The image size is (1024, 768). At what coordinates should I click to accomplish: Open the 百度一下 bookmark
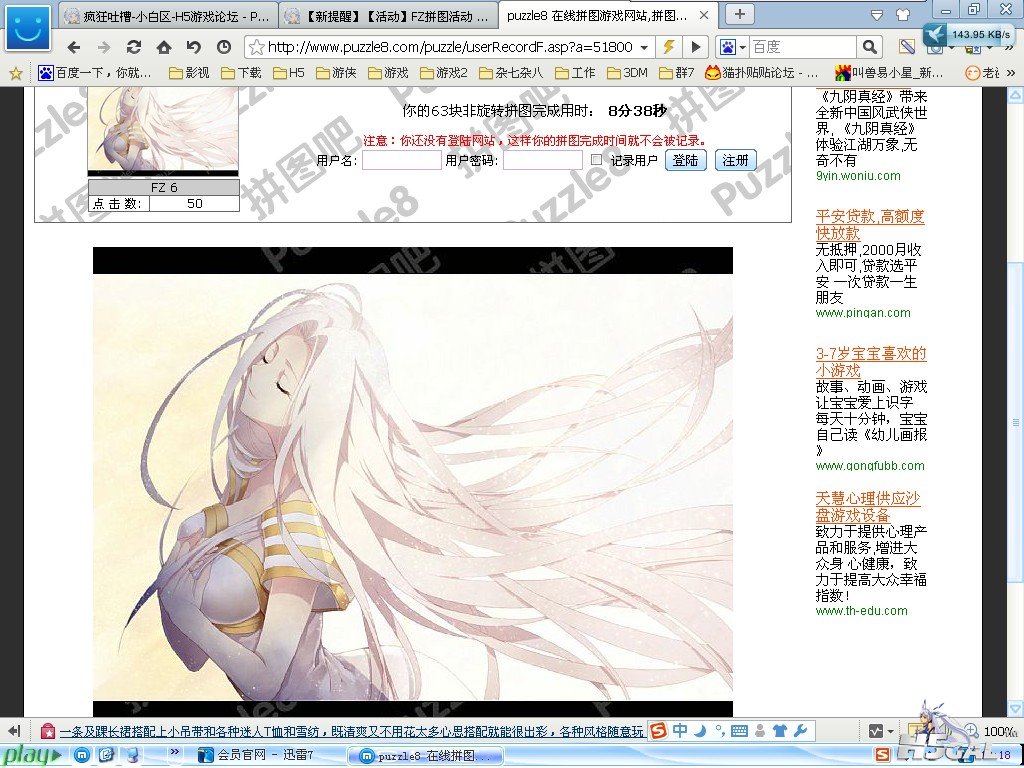click(x=95, y=73)
